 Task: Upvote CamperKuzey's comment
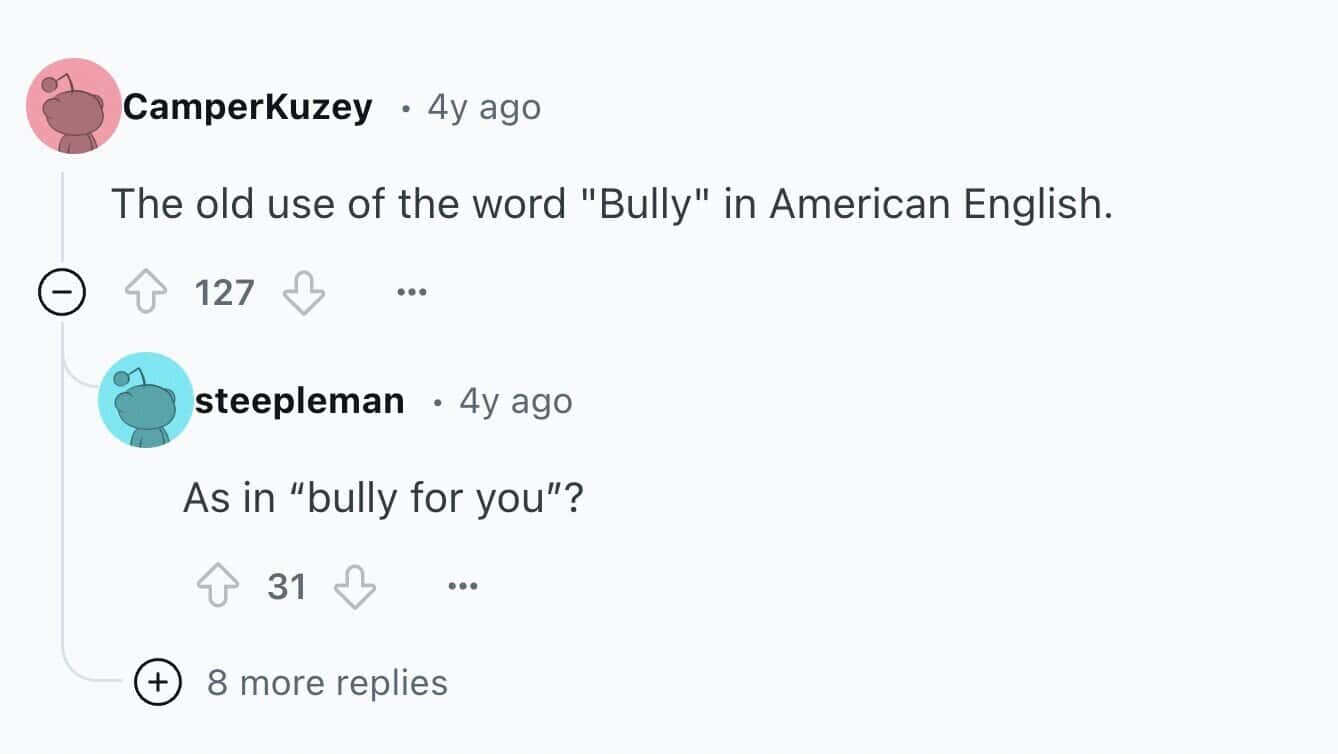coord(145,294)
